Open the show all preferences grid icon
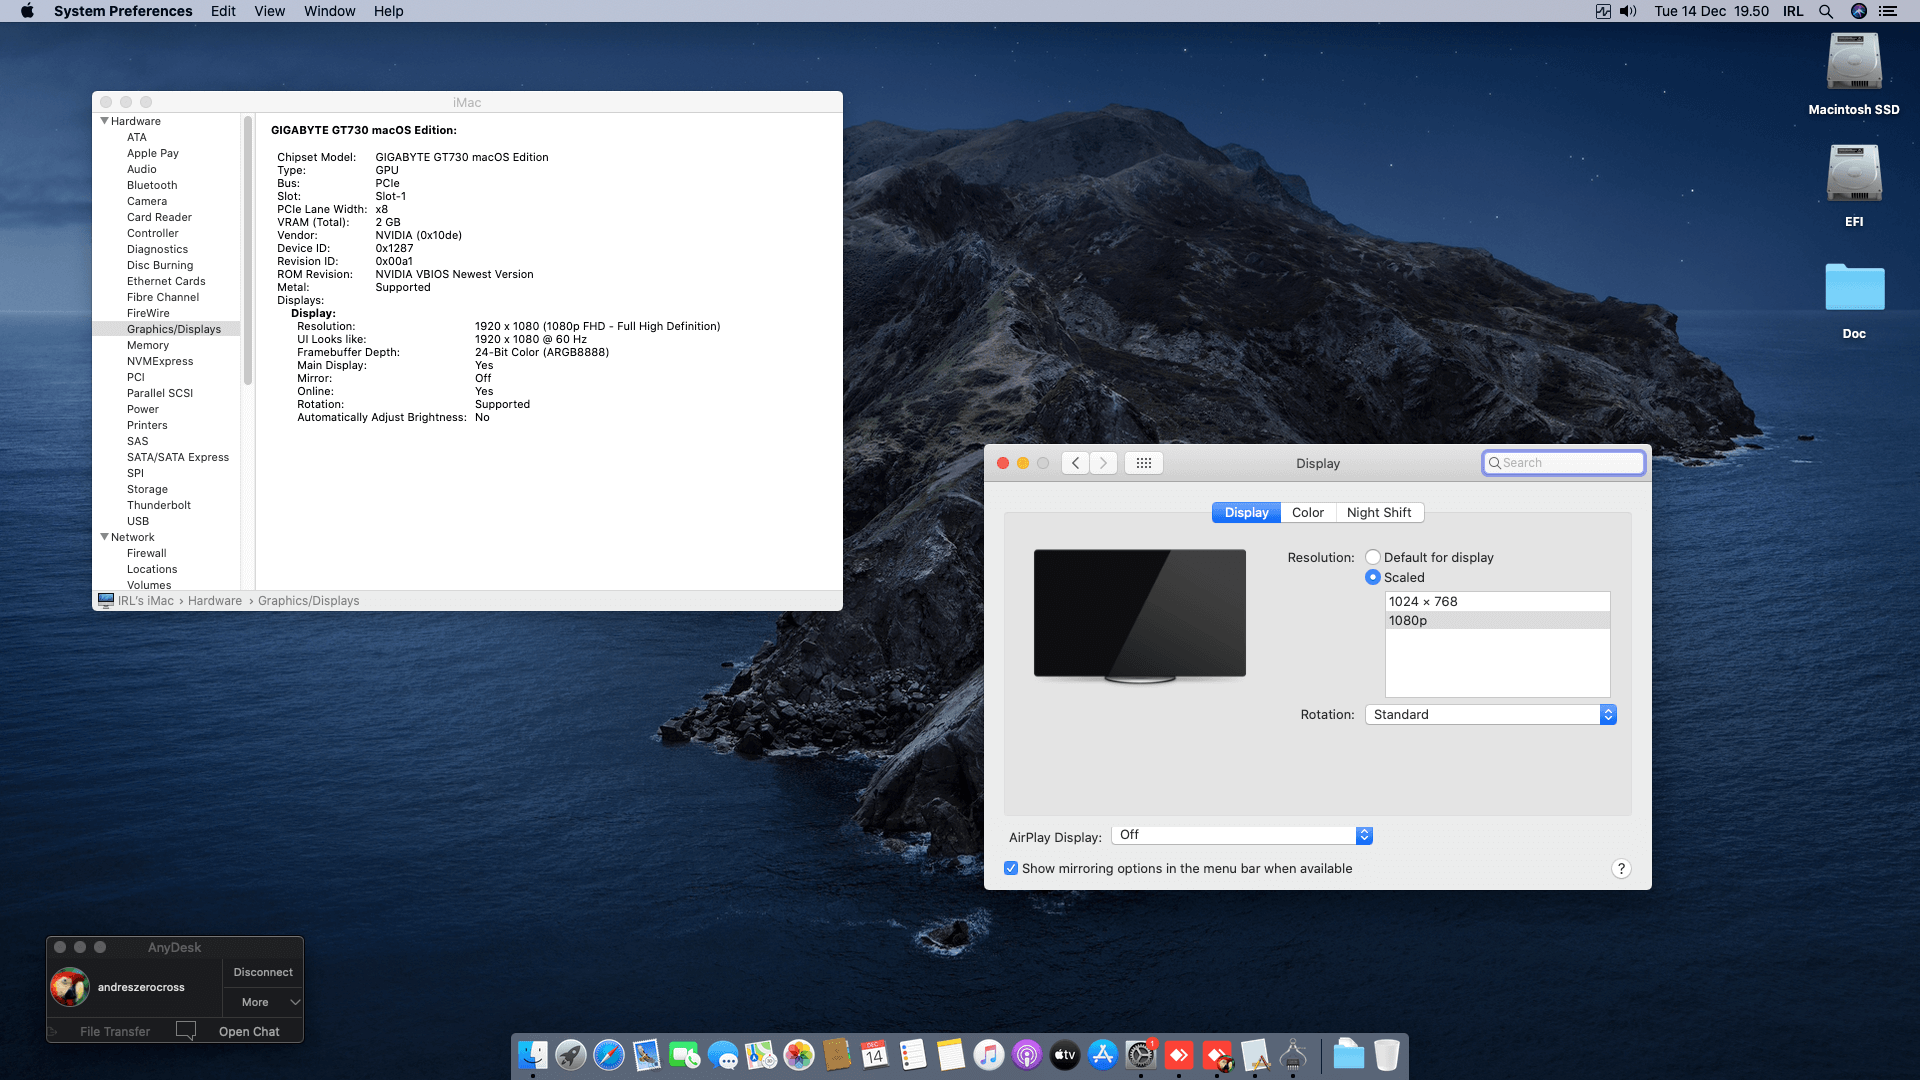Screen dimensions: 1920x1080 coord(1143,462)
